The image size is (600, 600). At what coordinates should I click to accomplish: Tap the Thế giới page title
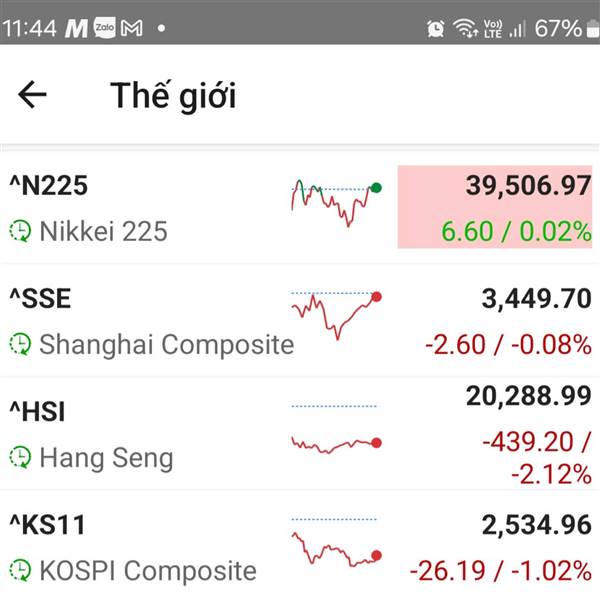click(x=173, y=96)
